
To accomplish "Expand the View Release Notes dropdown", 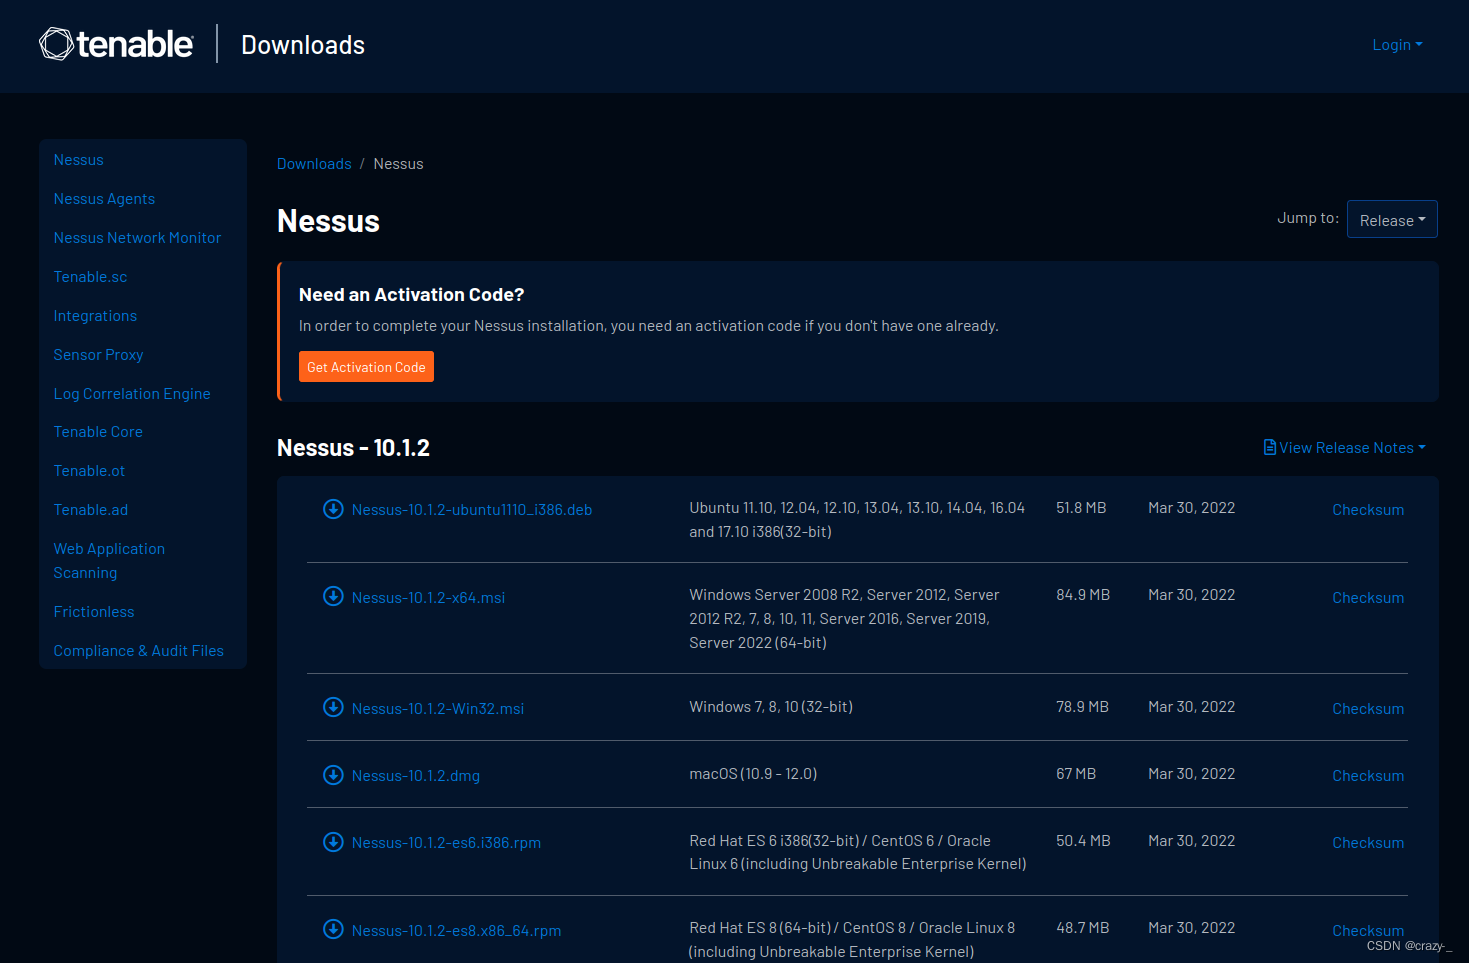I will [x=1345, y=448].
